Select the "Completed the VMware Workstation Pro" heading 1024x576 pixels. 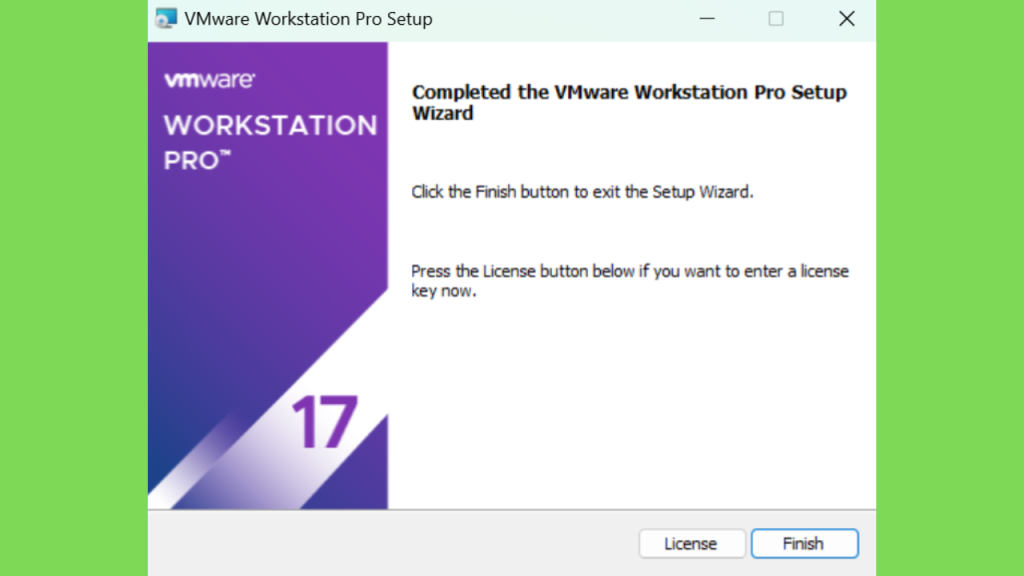point(629,103)
